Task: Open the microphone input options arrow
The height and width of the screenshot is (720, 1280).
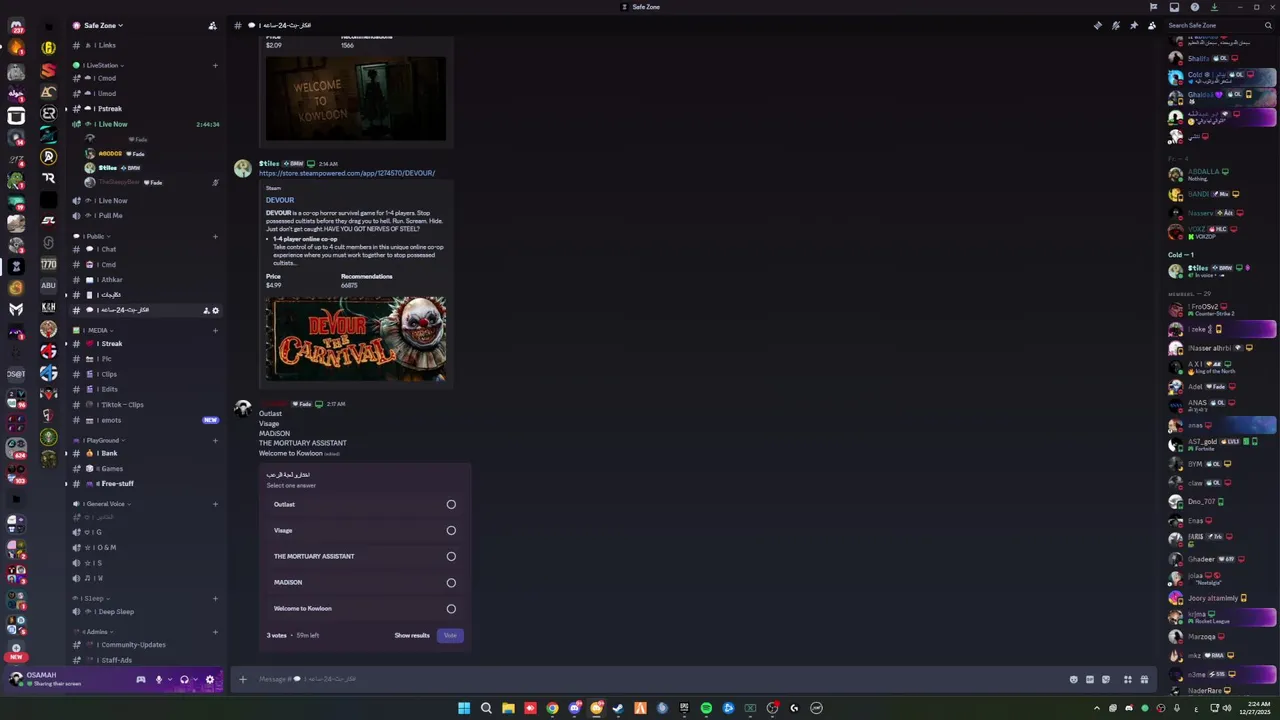Action: click(x=168, y=680)
